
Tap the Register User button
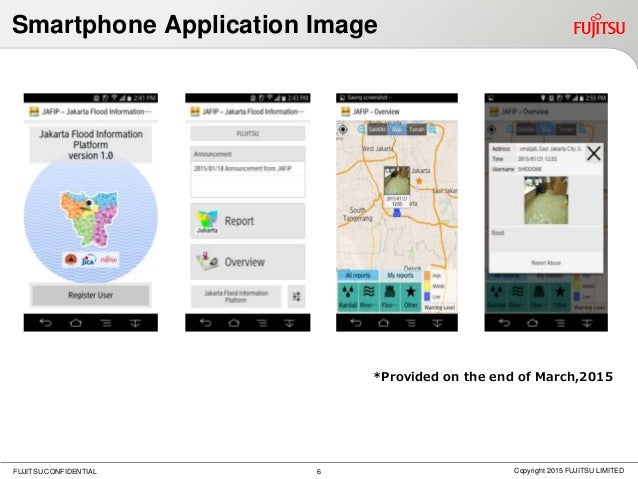click(x=91, y=295)
